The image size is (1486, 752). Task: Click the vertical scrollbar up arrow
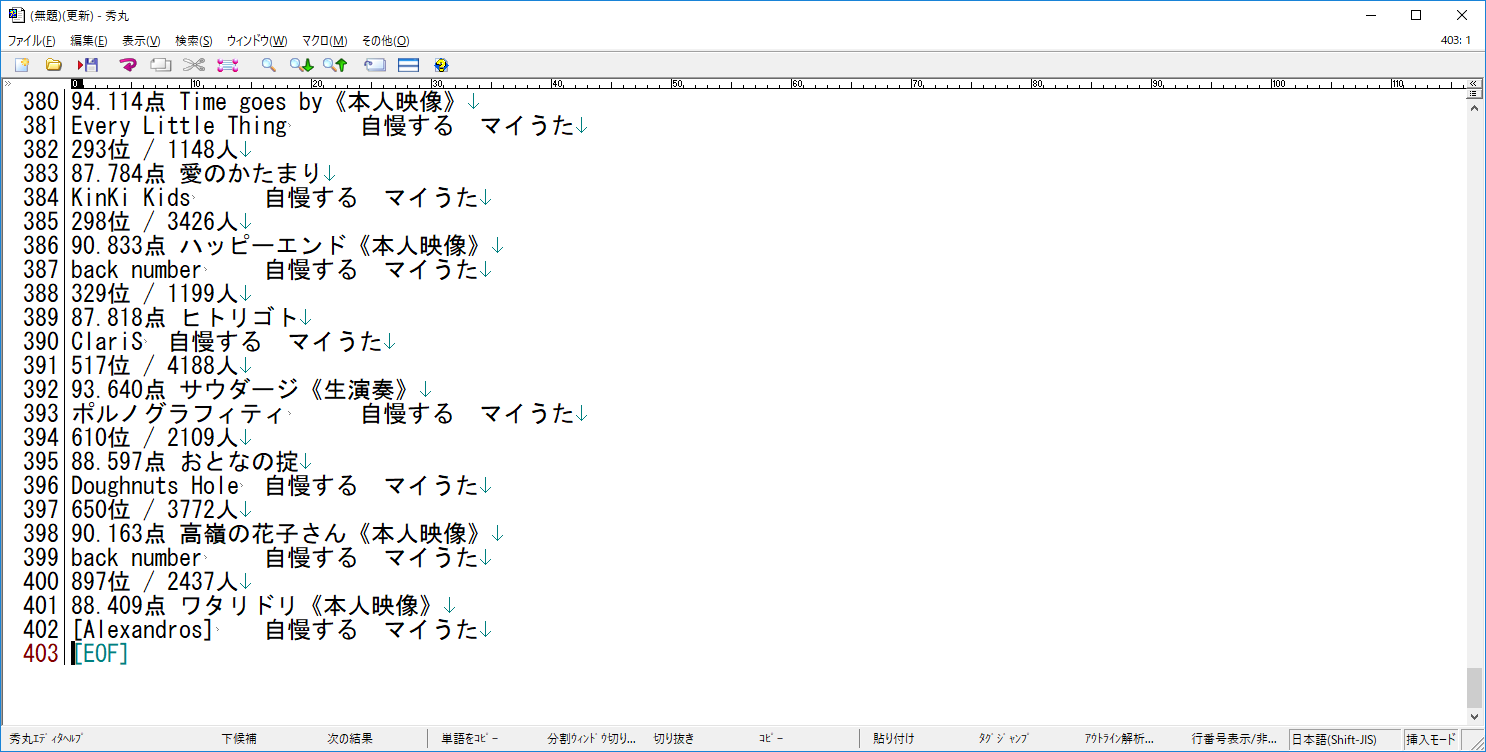point(1474,107)
